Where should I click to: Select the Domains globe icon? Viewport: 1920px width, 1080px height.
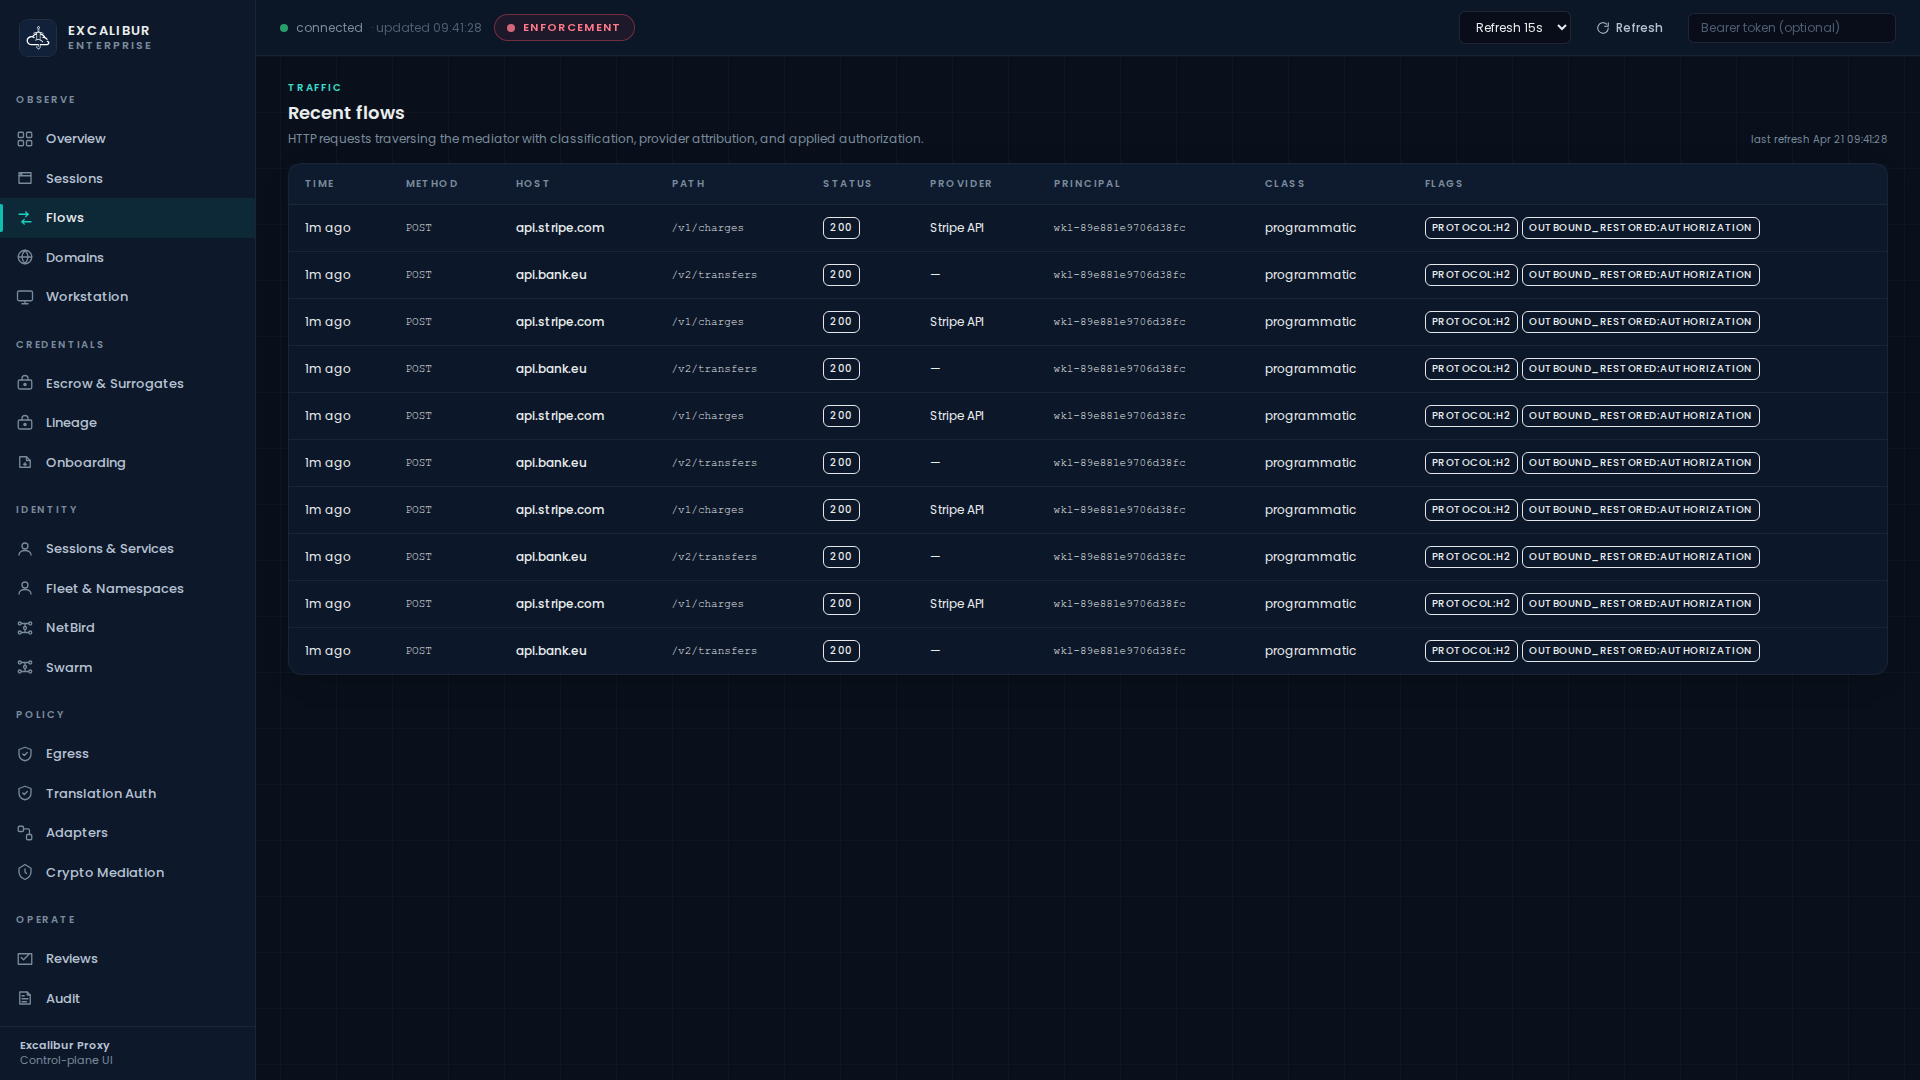[25, 257]
